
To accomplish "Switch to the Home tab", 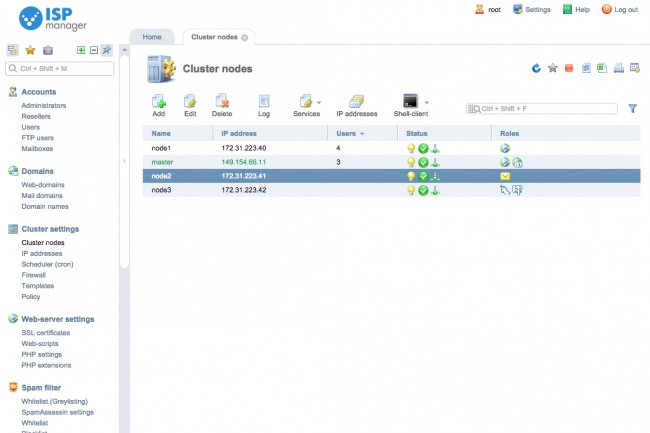I will [x=152, y=36].
